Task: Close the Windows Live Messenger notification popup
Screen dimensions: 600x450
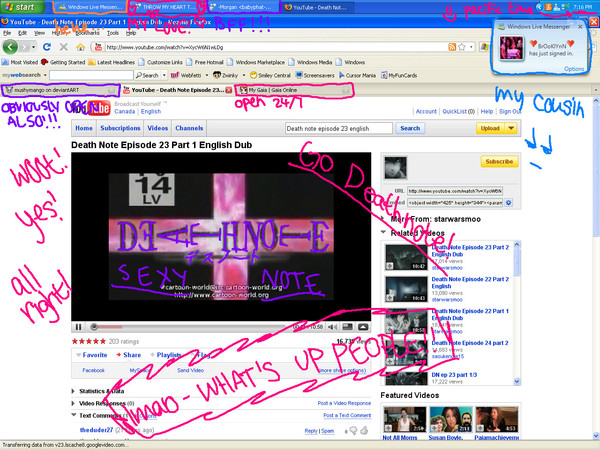Action: point(580,27)
